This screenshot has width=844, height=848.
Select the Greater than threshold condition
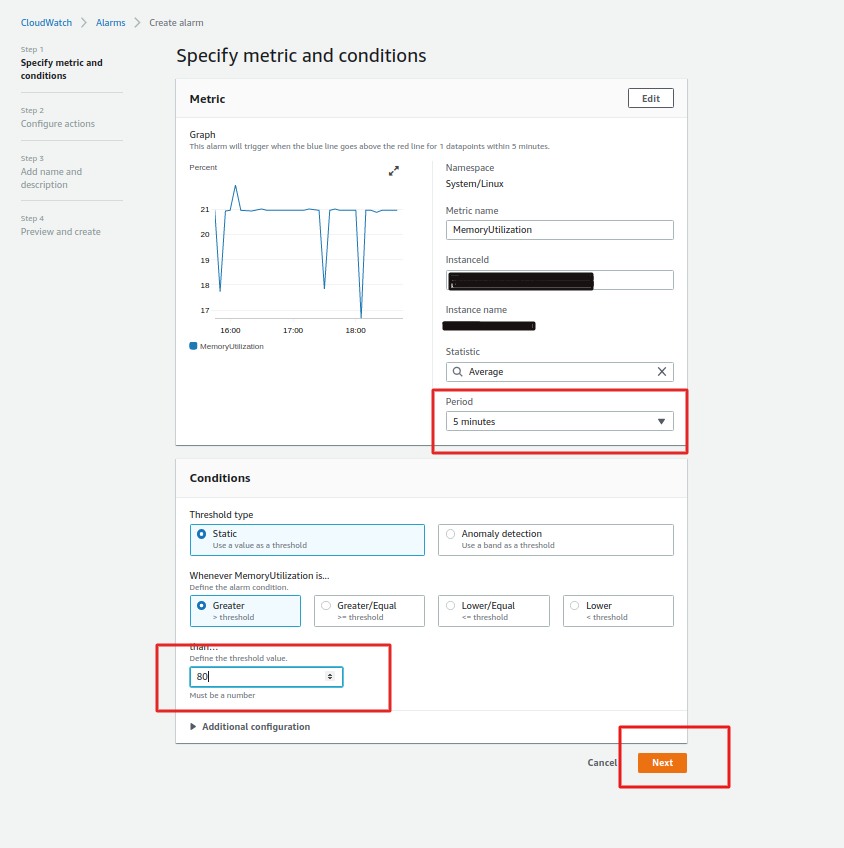(x=202, y=606)
